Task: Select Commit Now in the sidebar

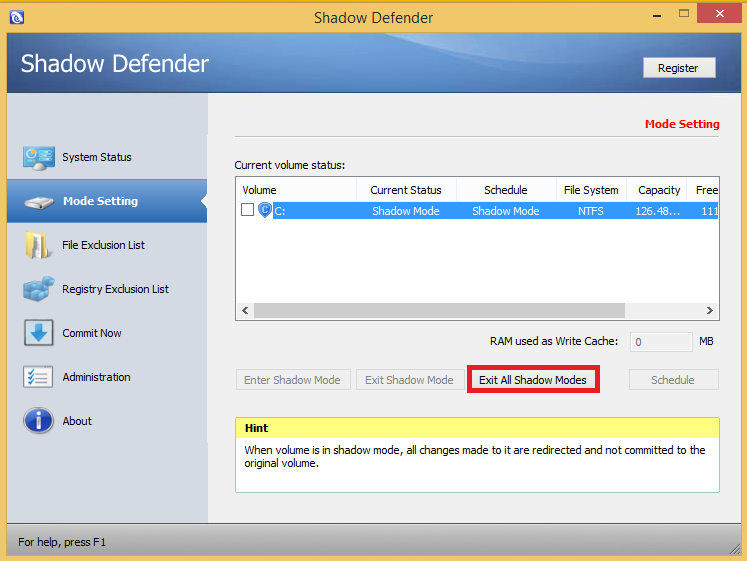Action: tap(92, 333)
